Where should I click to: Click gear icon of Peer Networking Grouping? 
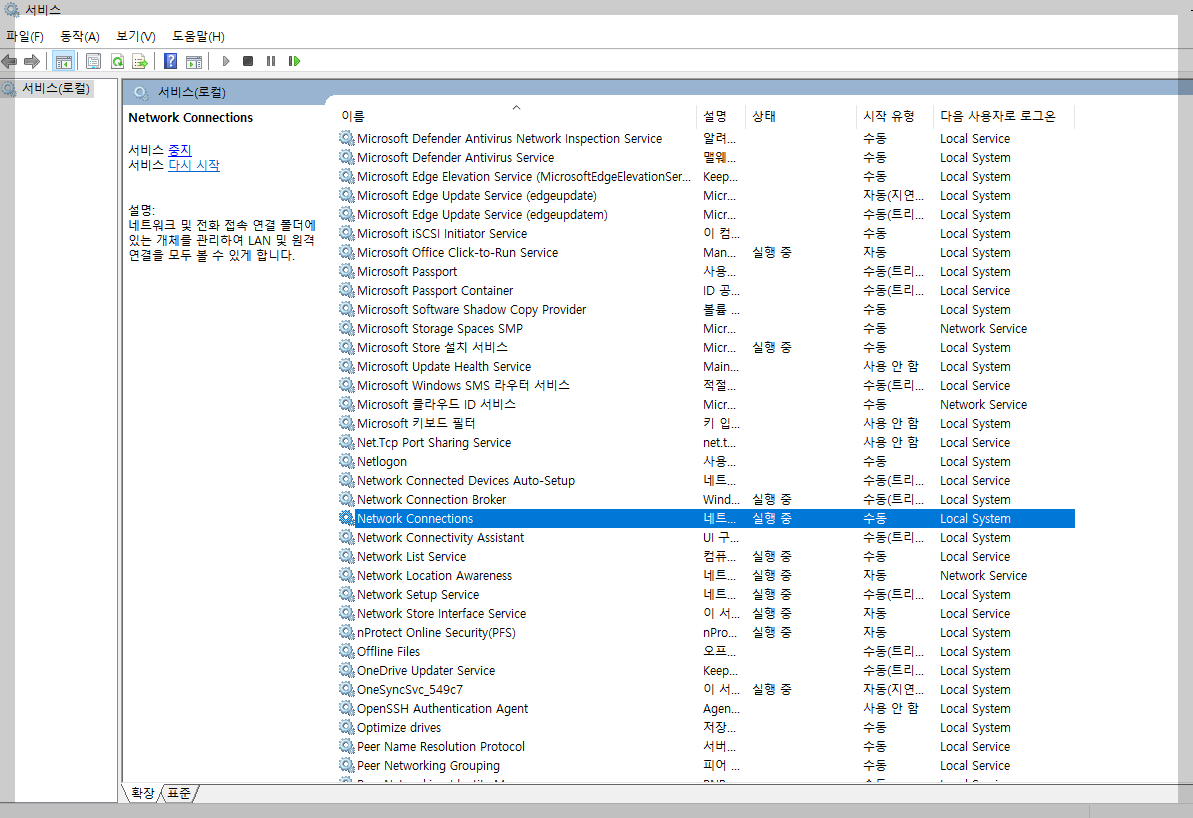click(x=346, y=765)
